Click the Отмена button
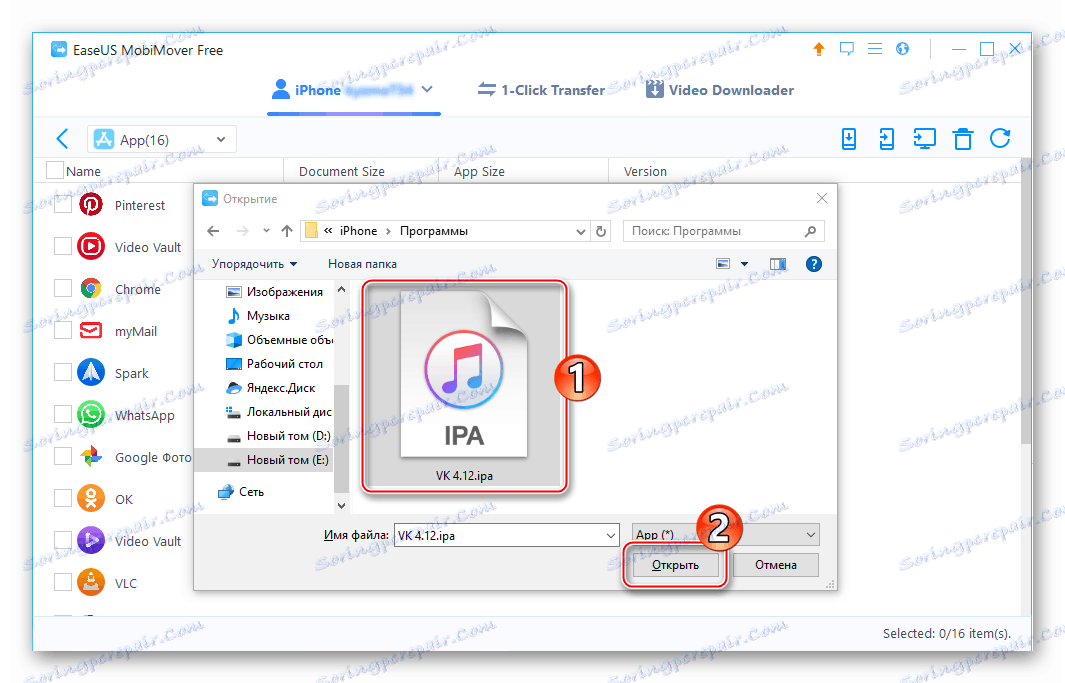The height and width of the screenshot is (683, 1065). pos(776,565)
